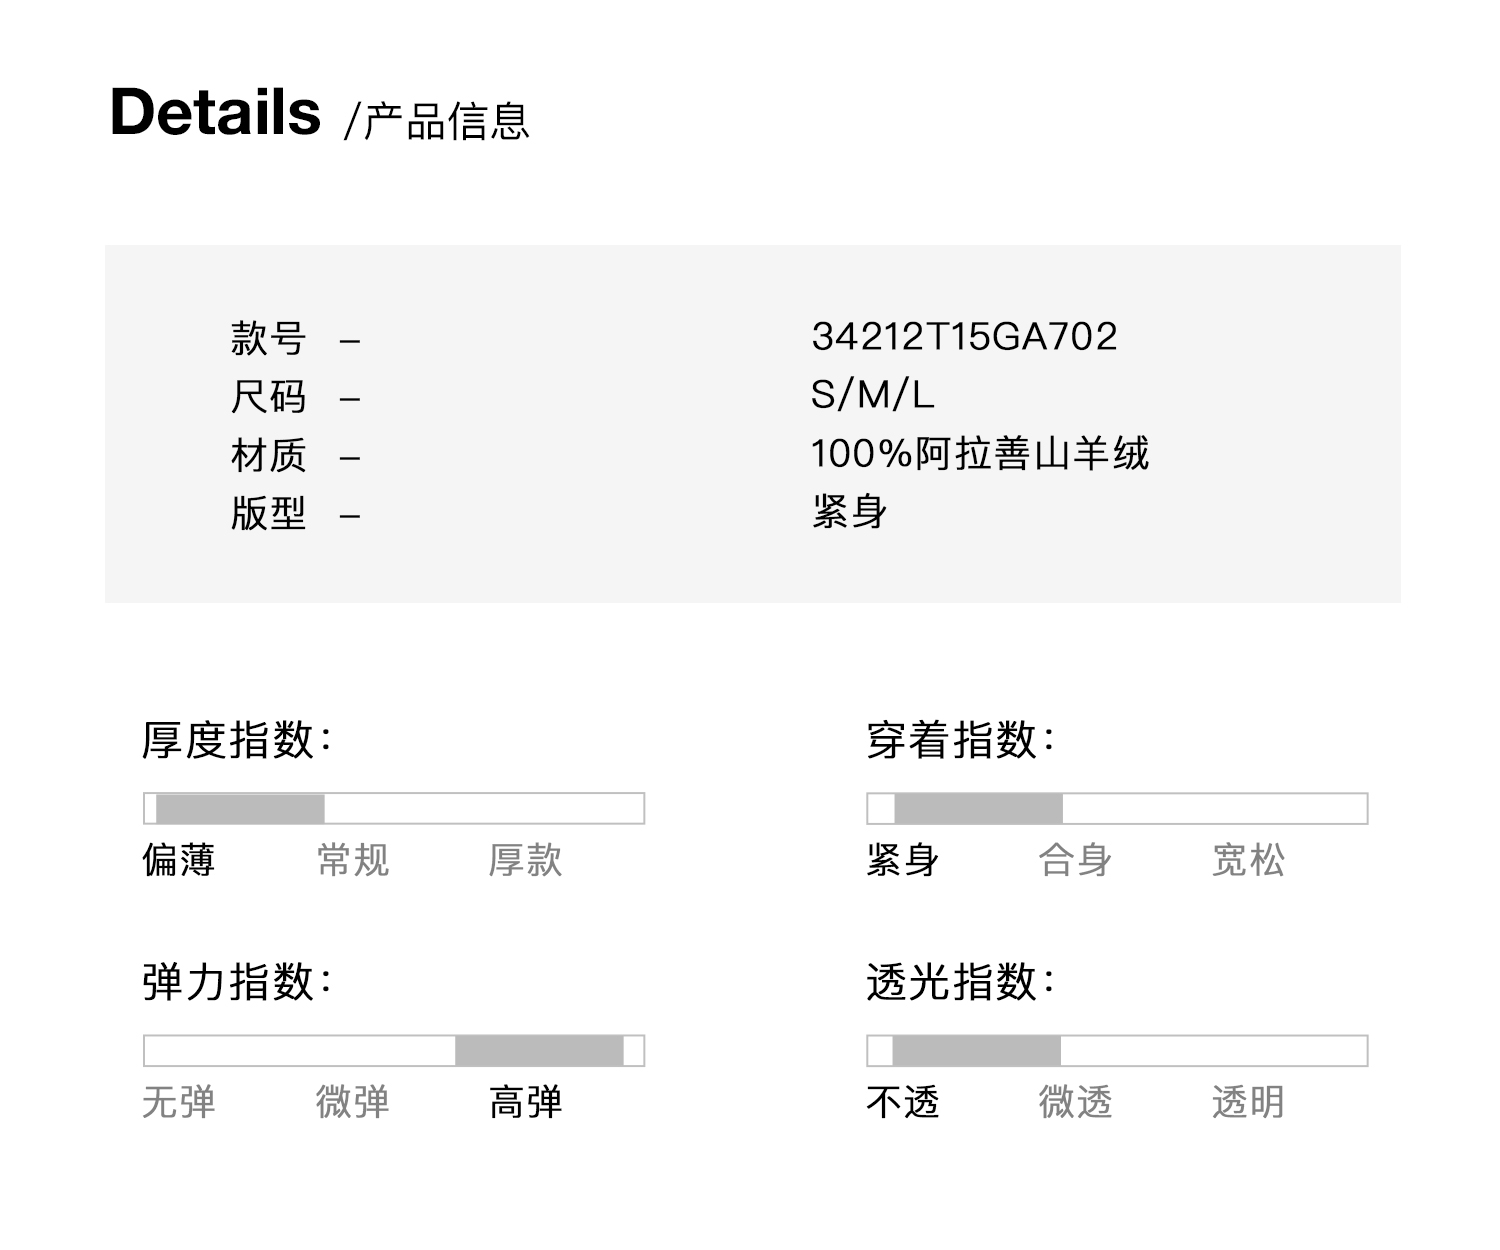Choose the 宽松 fit label
This screenshot has width=1500, height=1250.
tap(1248, 860)
